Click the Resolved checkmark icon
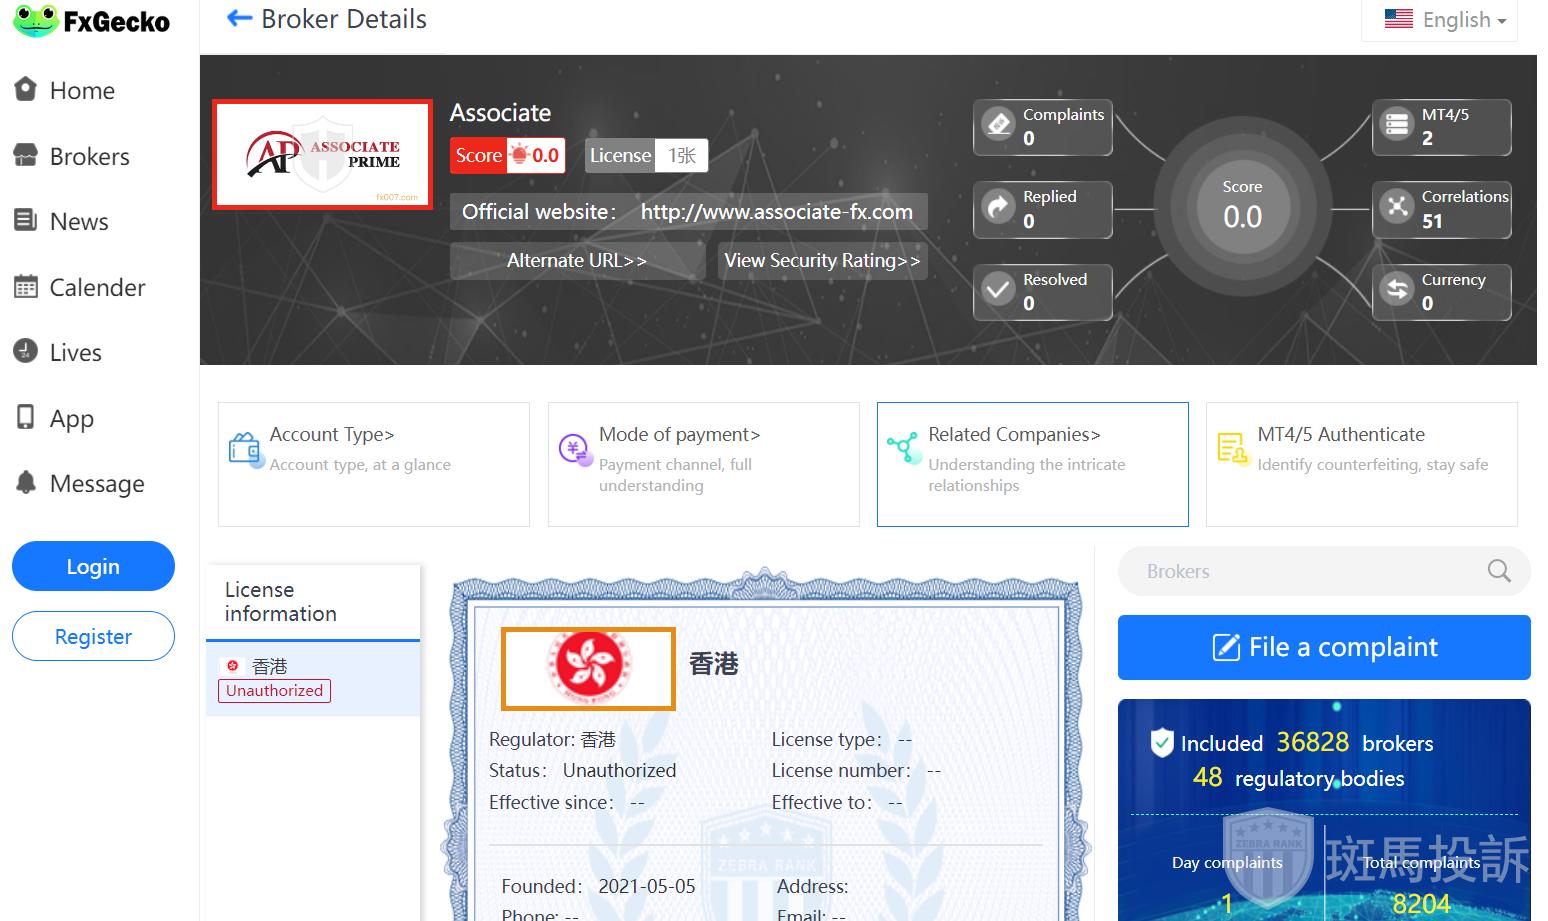The height and width of the screenshot is (921, 1548). [x=997, y=291]
